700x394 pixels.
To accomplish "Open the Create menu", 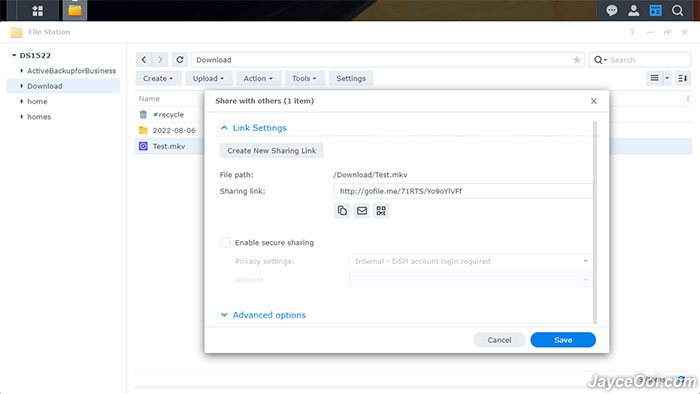I will tap(158, 78).
